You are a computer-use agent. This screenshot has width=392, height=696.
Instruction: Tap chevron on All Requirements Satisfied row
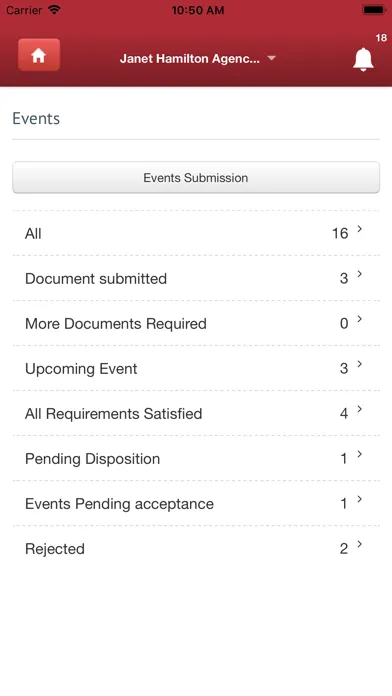click(360, 409)
